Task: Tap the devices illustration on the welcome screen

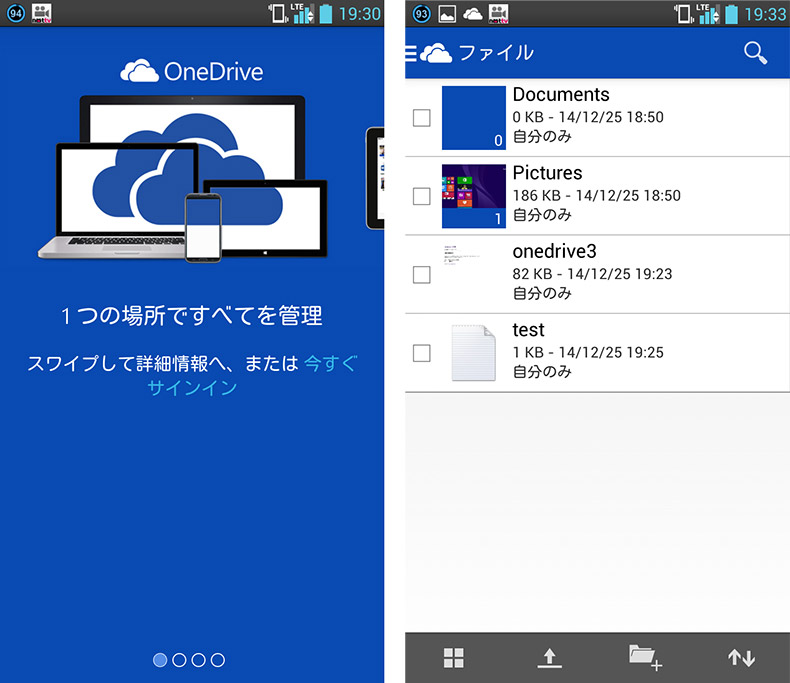Action: 182,179
